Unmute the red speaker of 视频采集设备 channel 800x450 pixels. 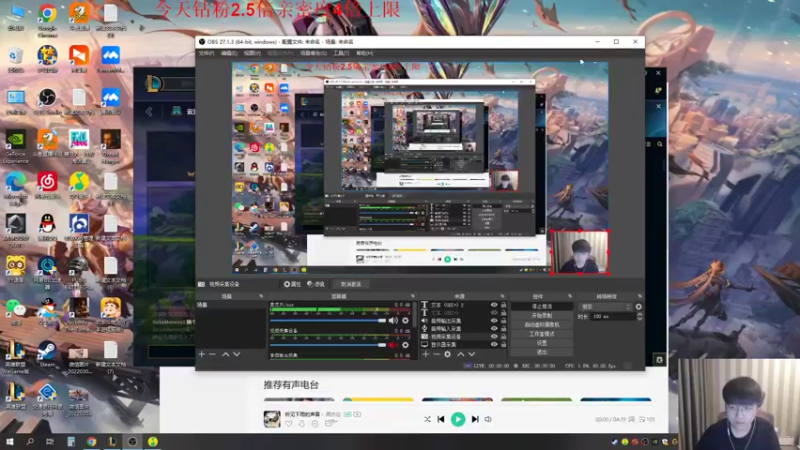tap(393, 345)
